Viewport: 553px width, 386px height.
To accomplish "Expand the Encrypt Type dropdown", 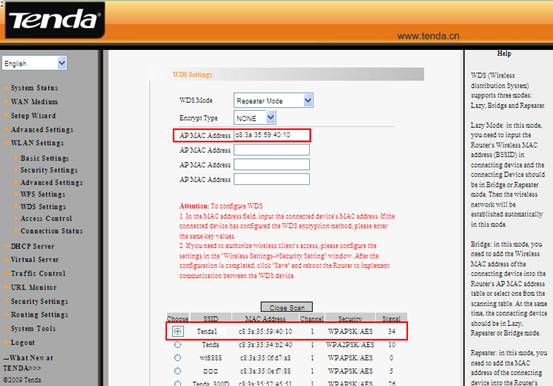I will [254, 118].
